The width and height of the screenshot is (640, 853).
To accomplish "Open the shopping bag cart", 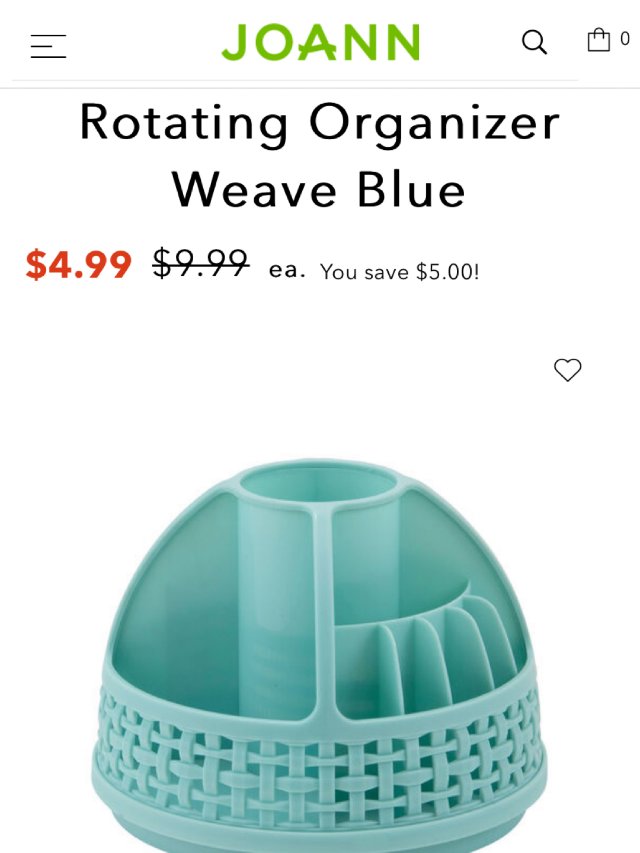I will [x=599, y=40].
